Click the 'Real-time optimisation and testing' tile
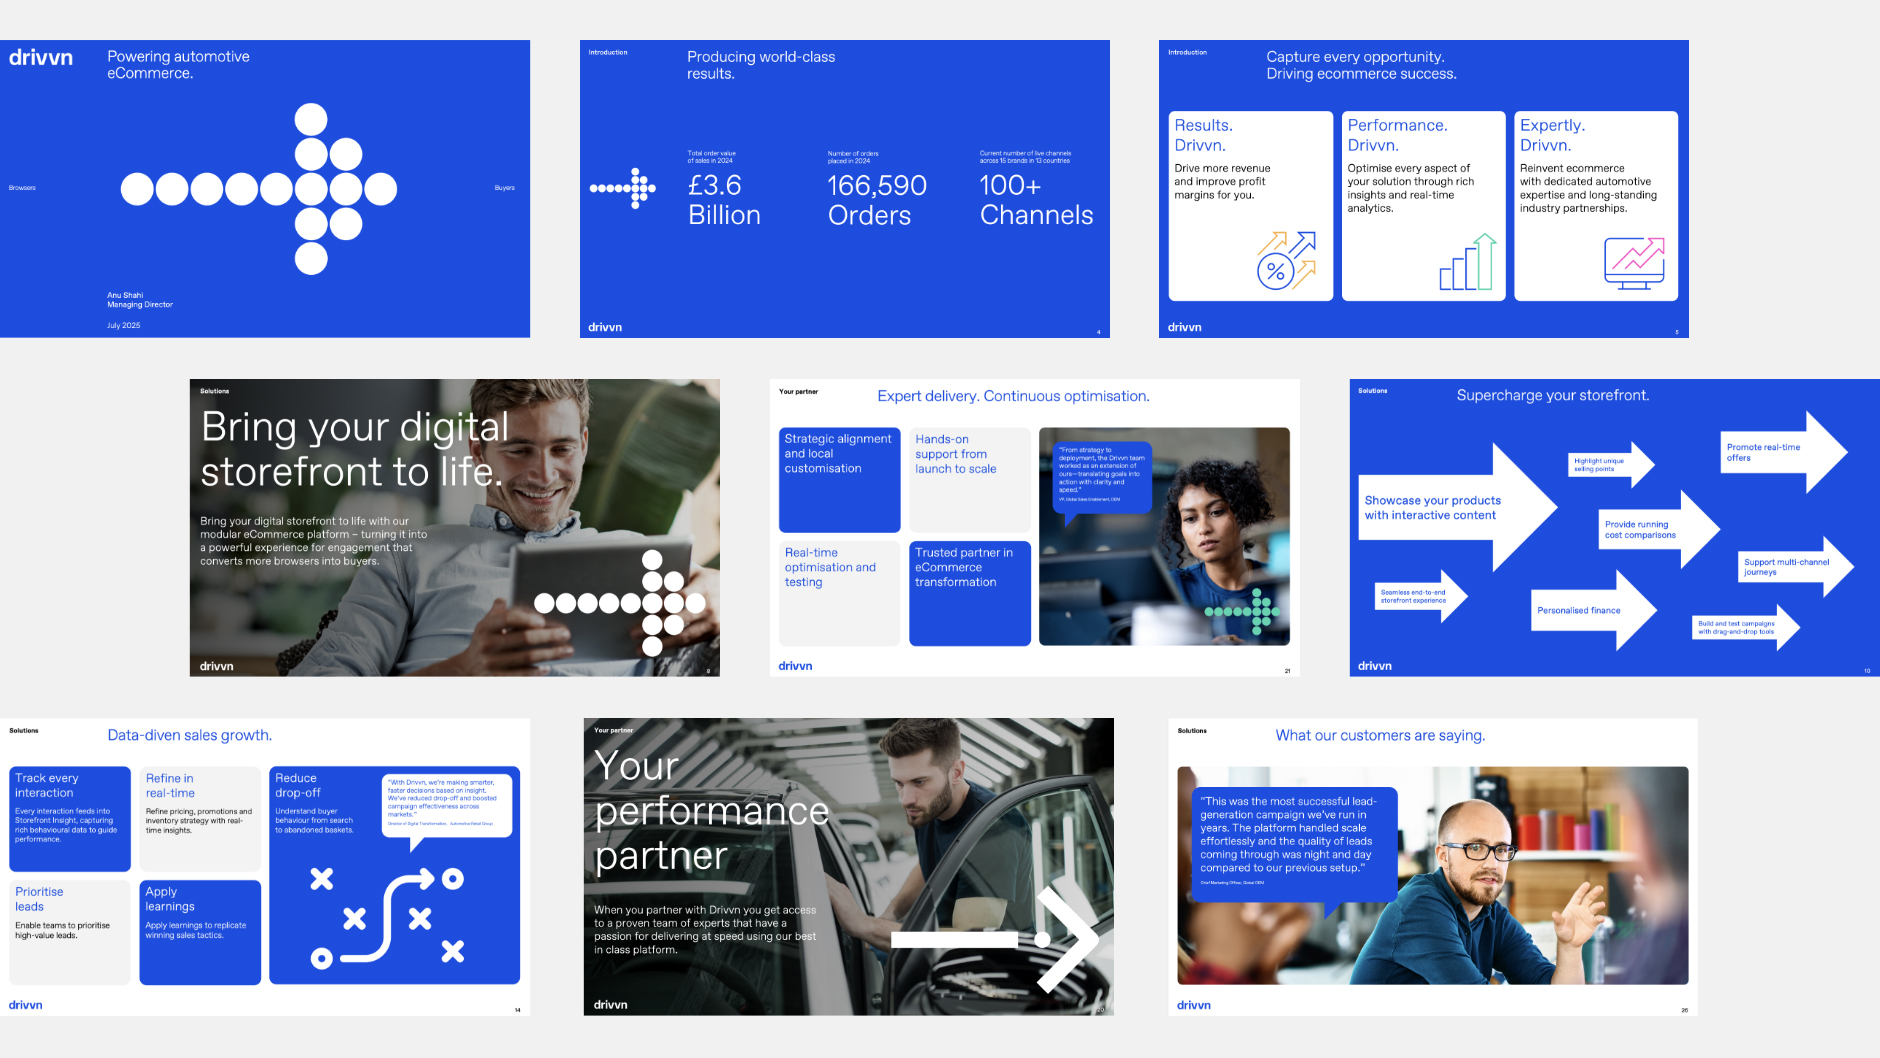1880x1058 pixels. 840,593
